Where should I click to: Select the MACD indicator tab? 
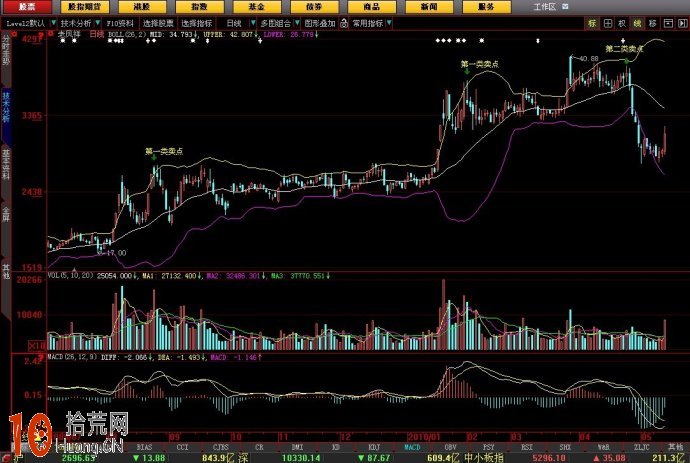[x=412, y=447]
